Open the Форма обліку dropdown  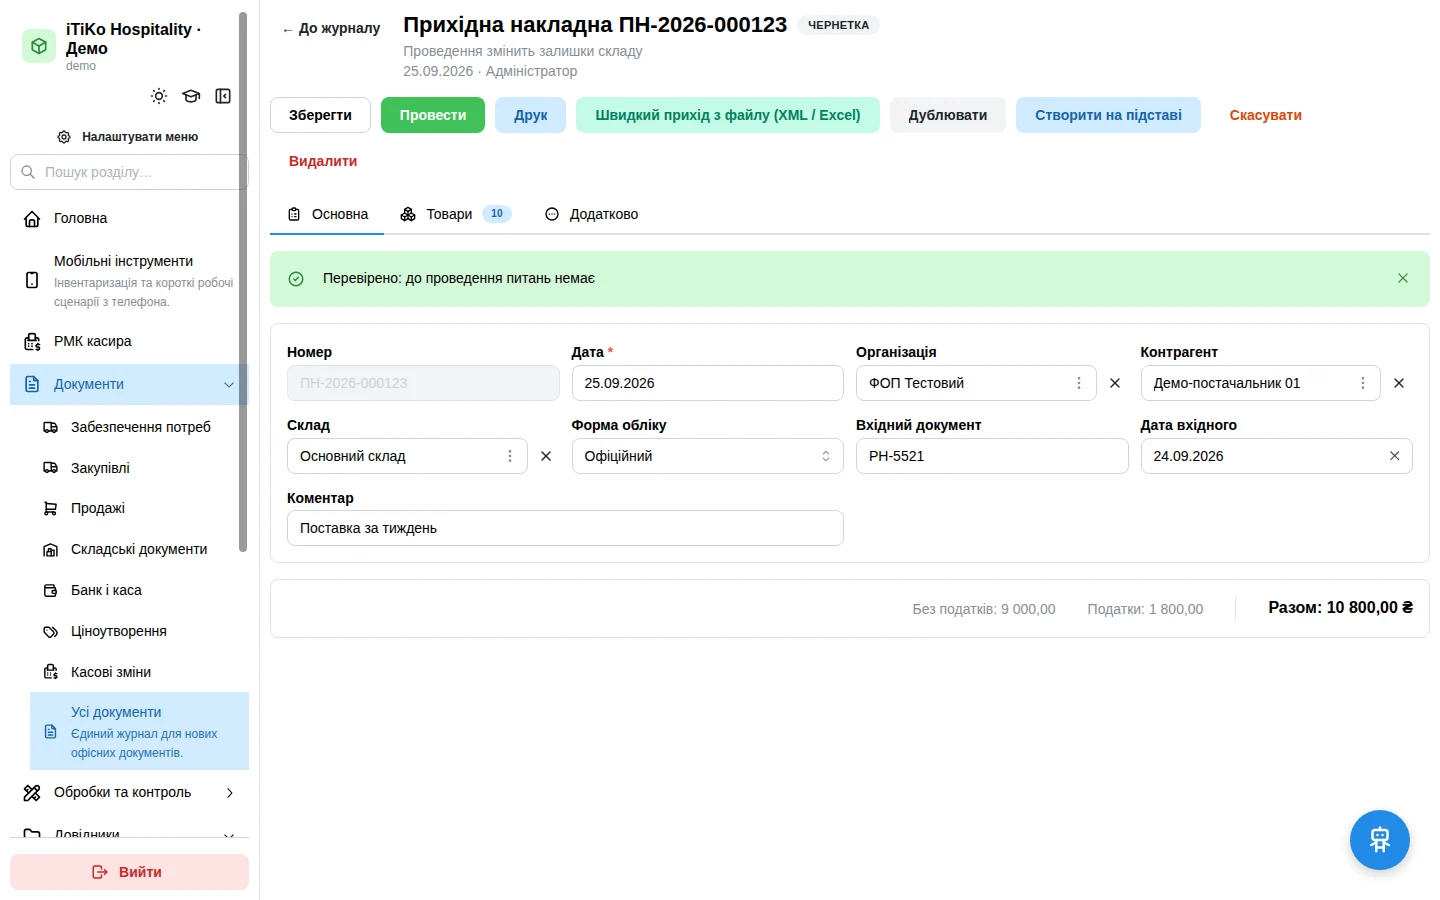(707, 456)
